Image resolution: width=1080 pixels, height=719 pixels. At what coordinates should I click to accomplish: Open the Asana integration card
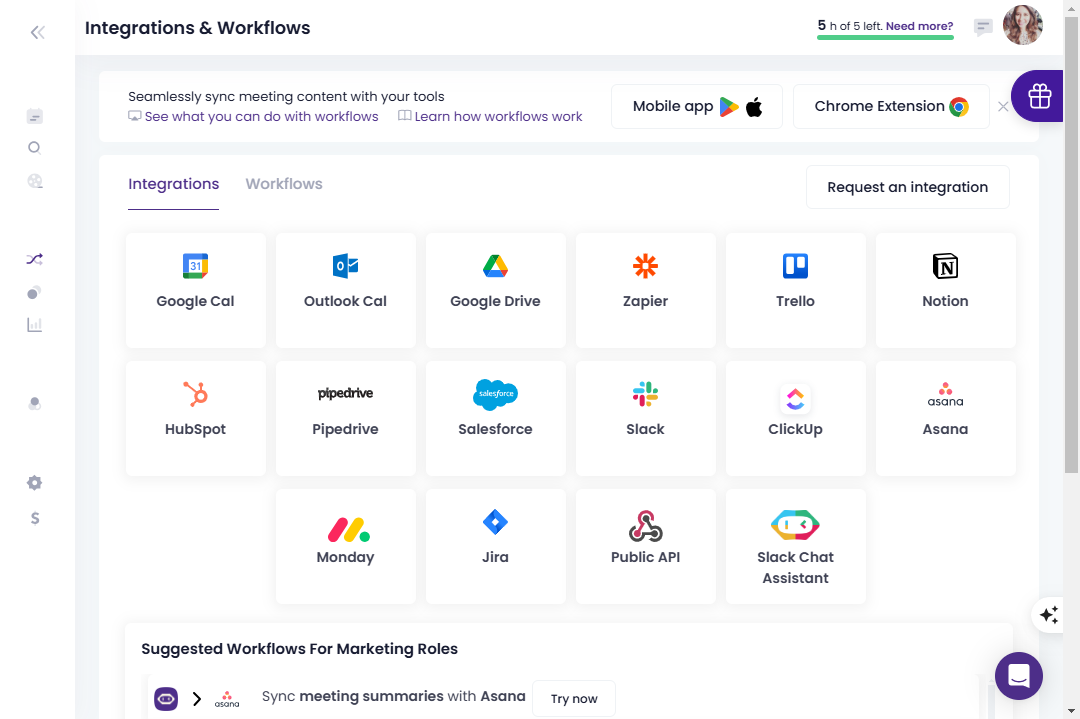[946, 418]
